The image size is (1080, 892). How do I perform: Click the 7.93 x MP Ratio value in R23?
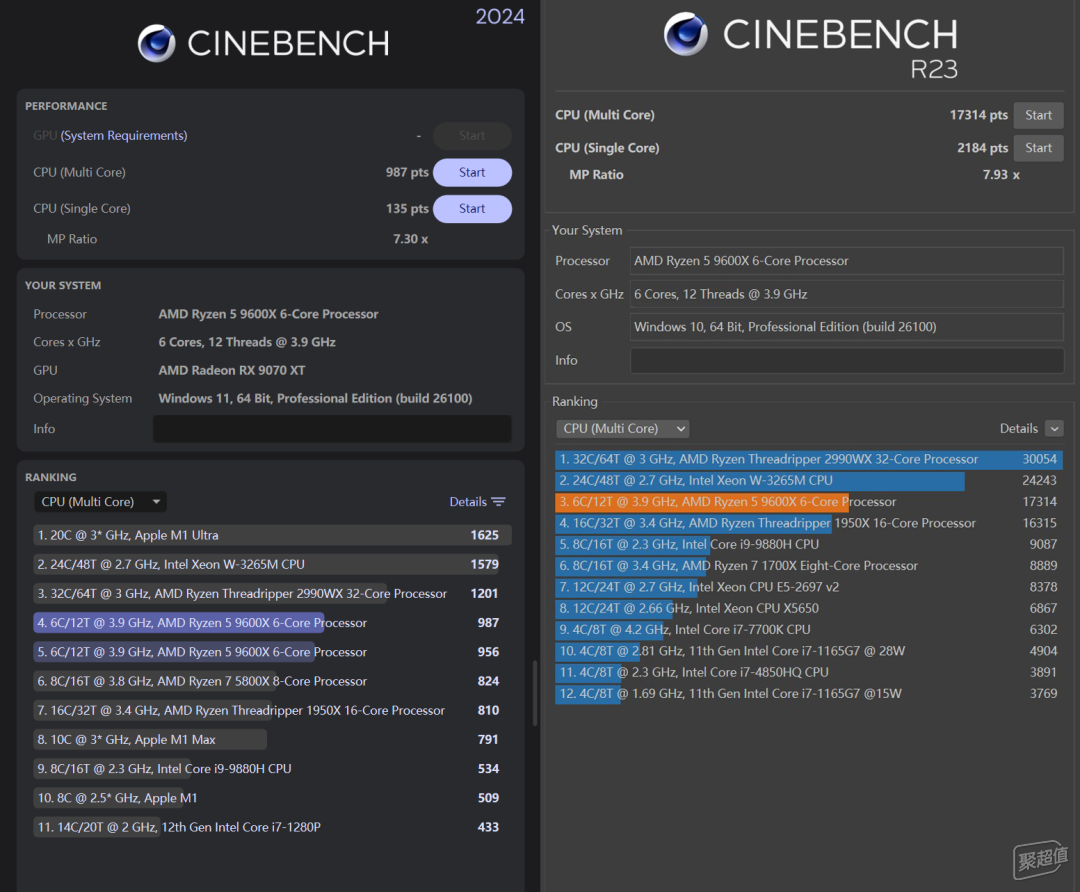pos(1001,175)
